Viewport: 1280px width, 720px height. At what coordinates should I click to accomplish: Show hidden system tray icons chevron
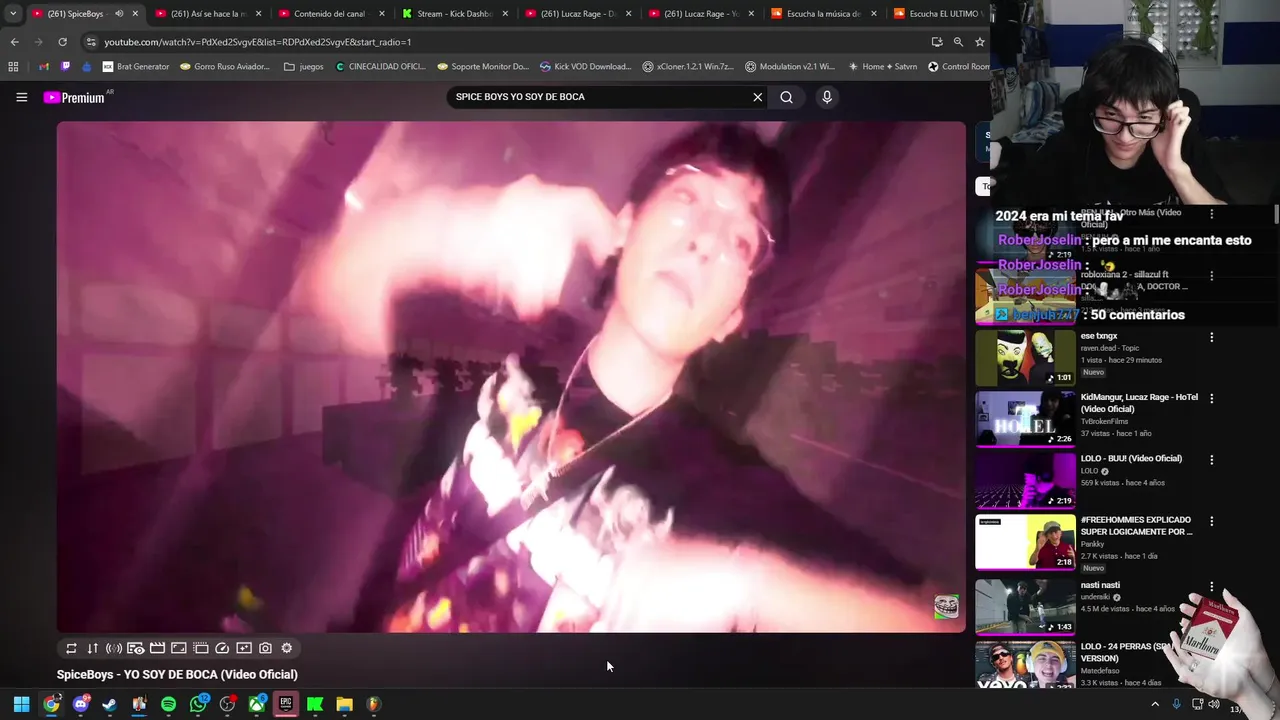click(1155, 704)
